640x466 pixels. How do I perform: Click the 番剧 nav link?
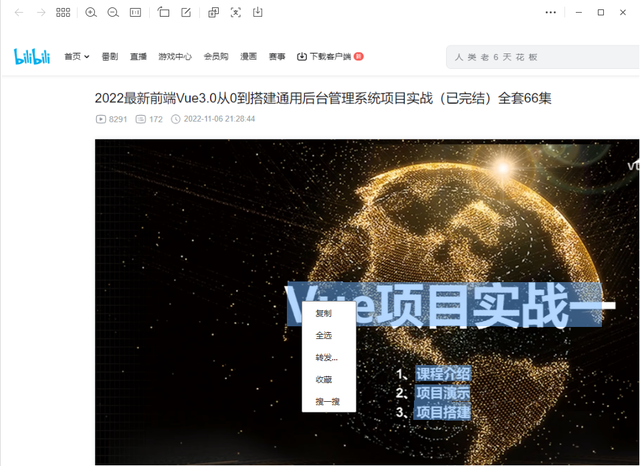click(110, 57)
